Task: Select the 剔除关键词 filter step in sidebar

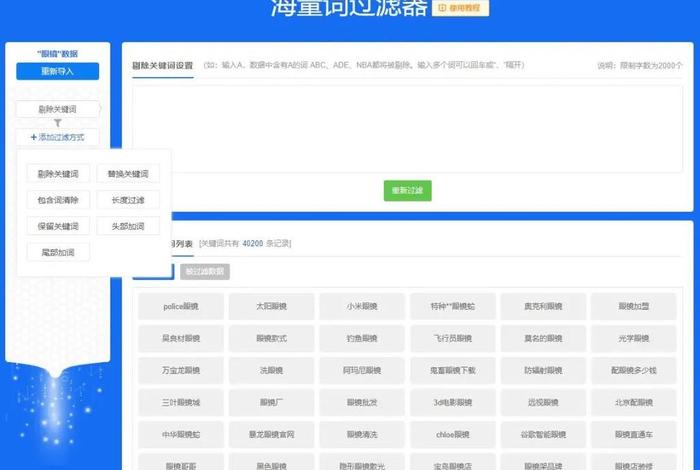Action: tap(58, 109)
